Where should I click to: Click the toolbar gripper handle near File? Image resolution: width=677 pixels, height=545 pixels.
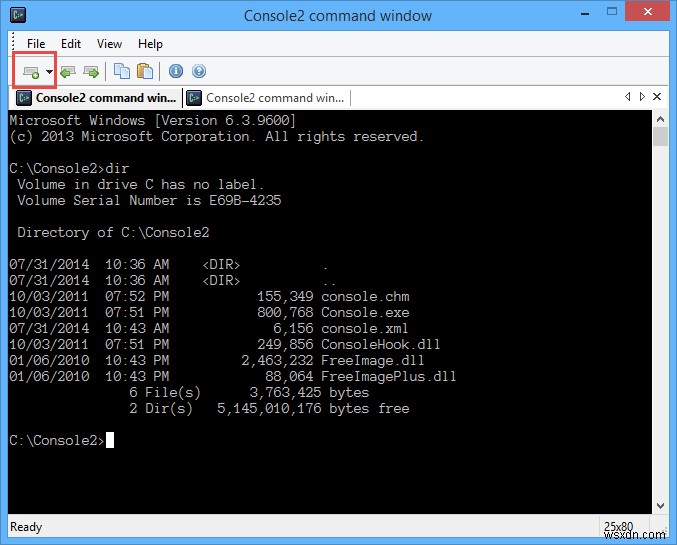point(13,43)
